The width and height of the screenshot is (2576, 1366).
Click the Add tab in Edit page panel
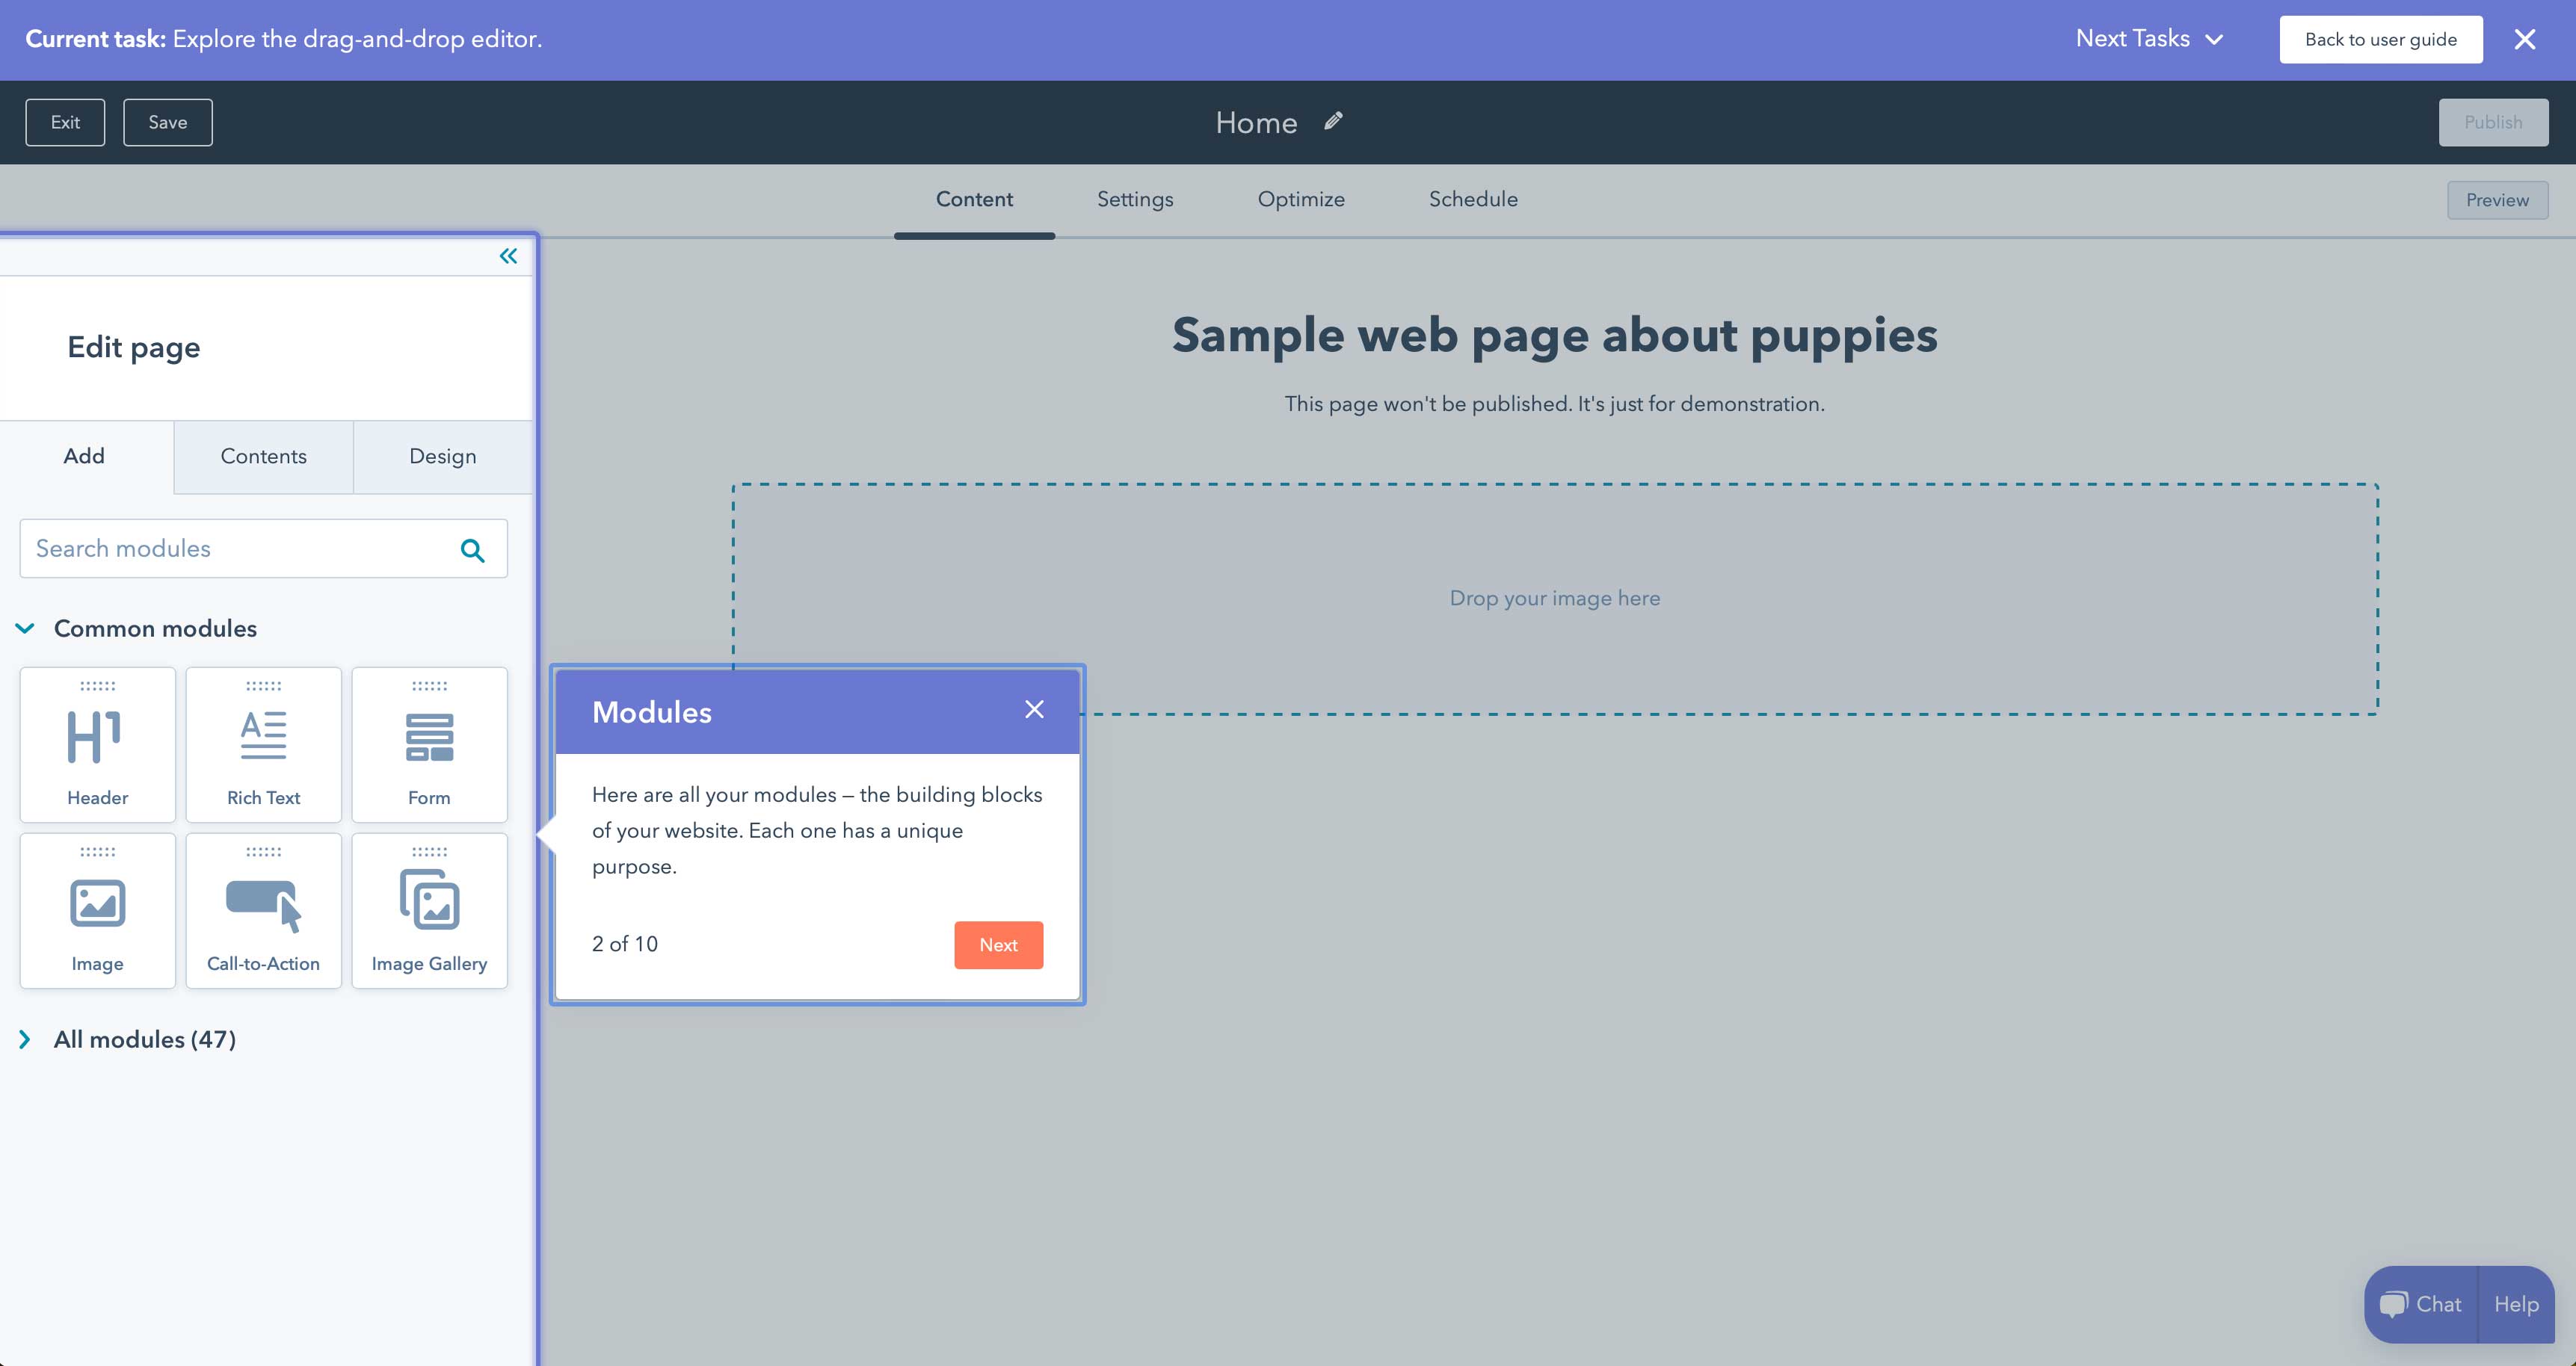click(84, 457)
